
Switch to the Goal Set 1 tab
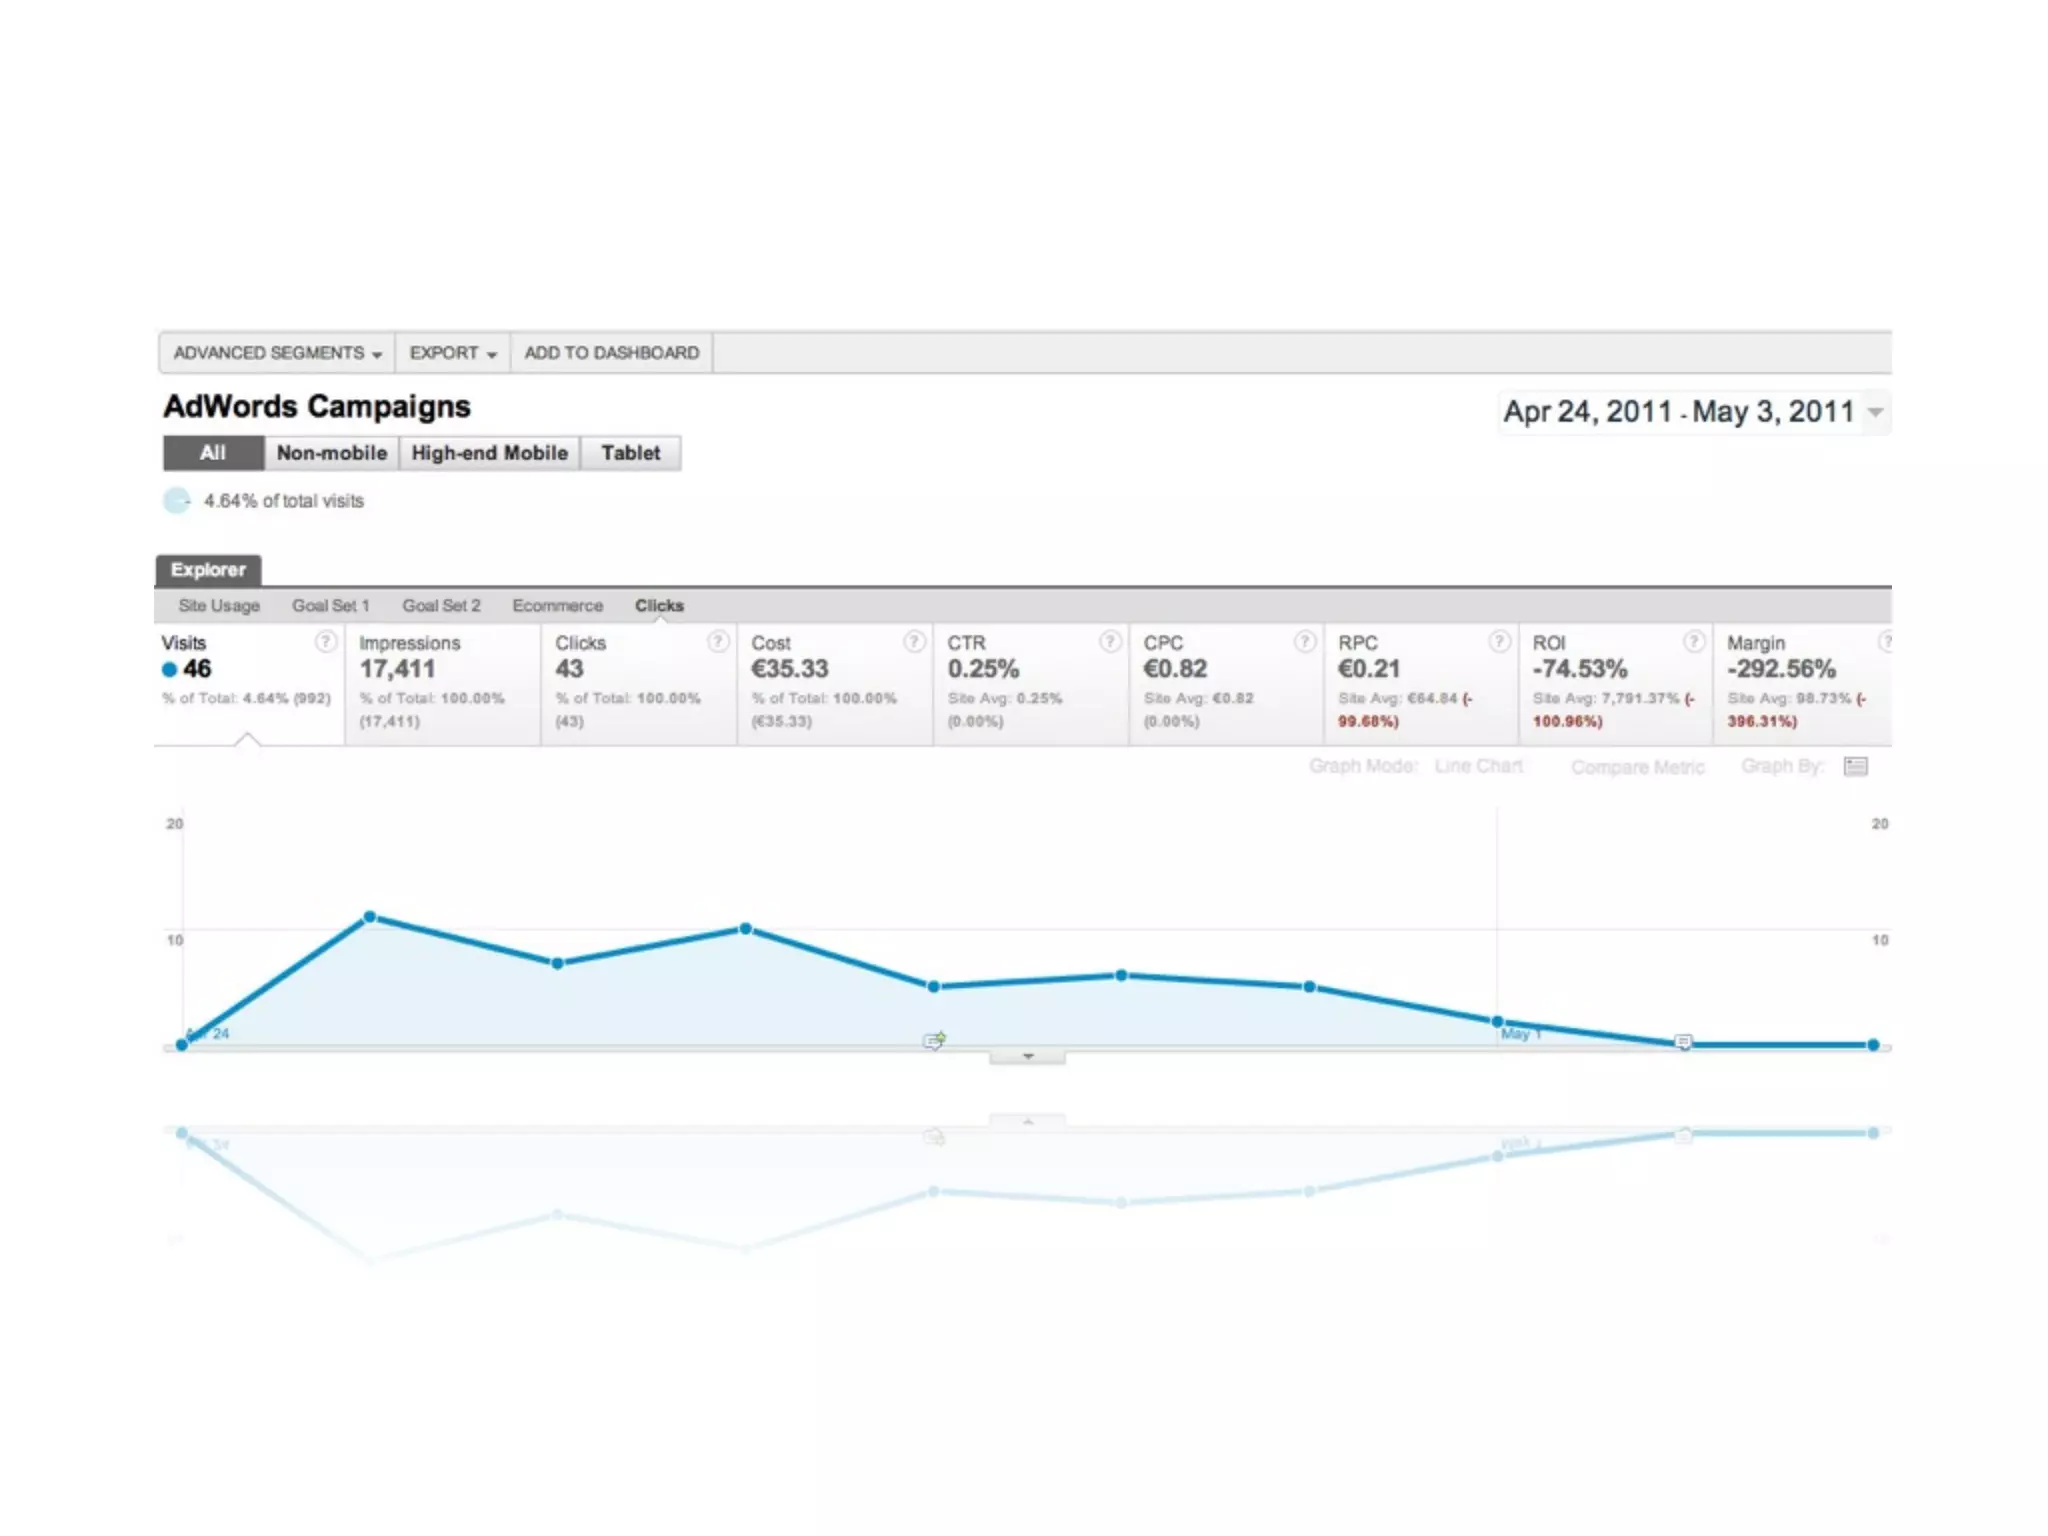tap(330, 606)
